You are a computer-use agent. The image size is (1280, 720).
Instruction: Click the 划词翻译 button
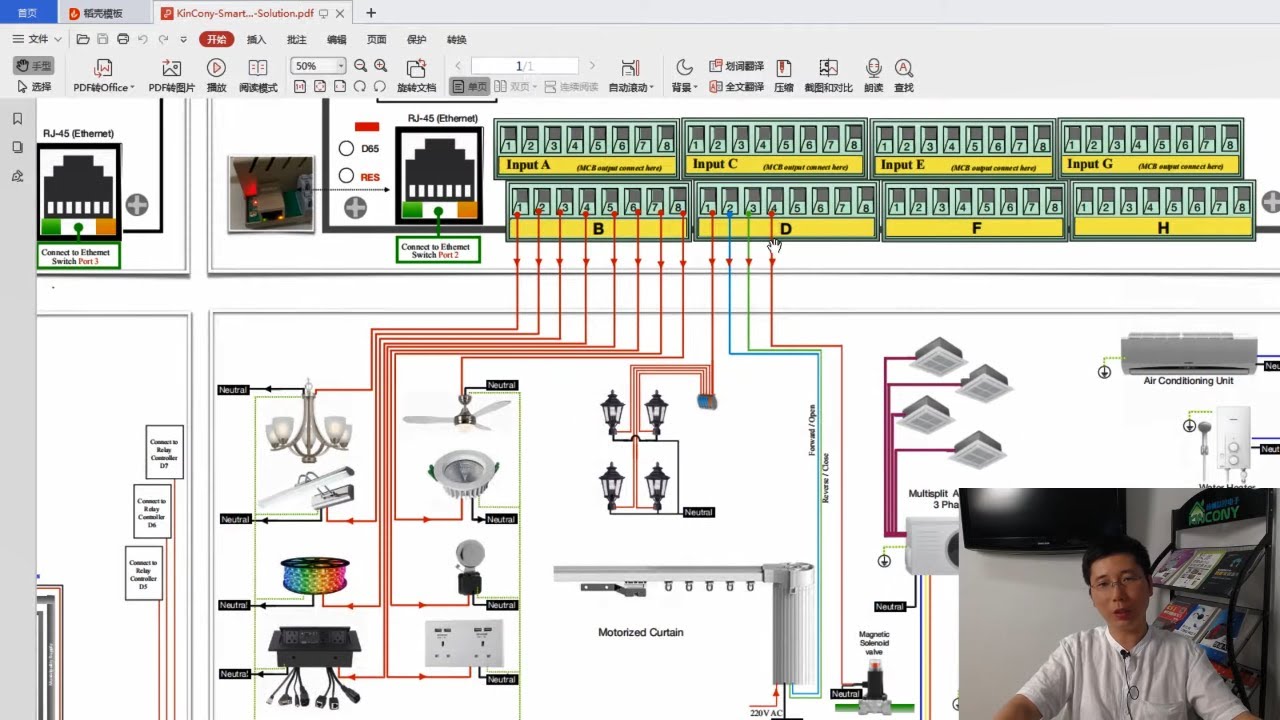737,66
